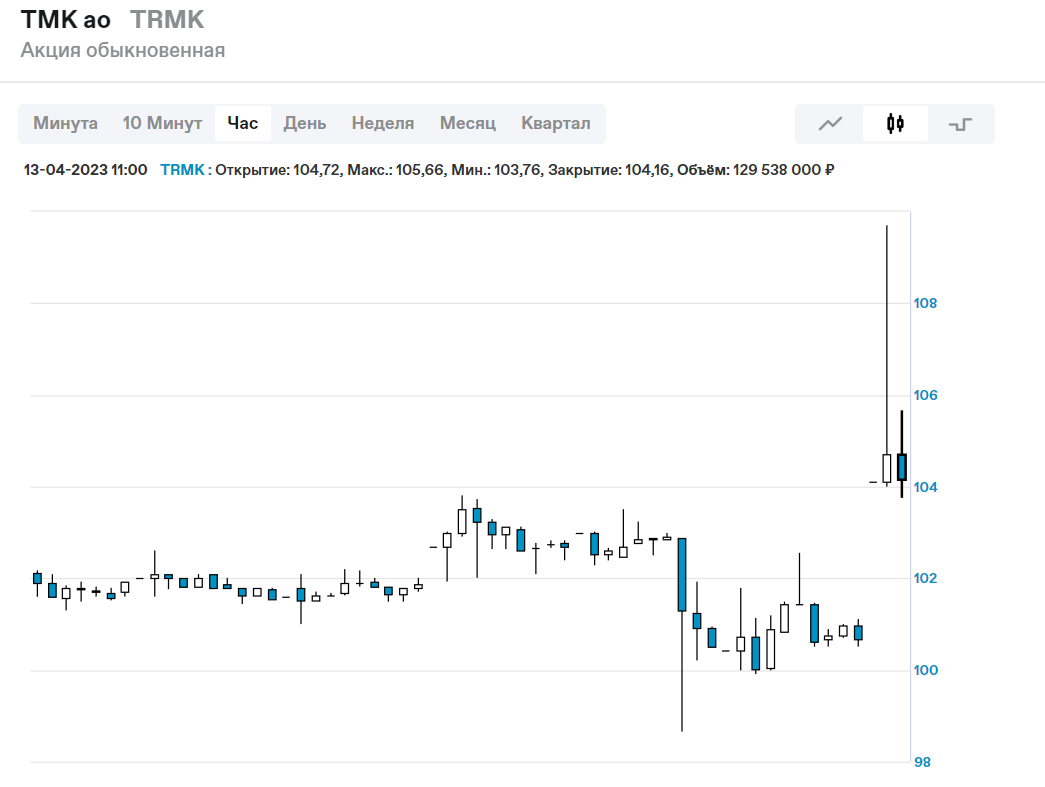
Task: Select the Минута timeframe tab
Action: 65,123
